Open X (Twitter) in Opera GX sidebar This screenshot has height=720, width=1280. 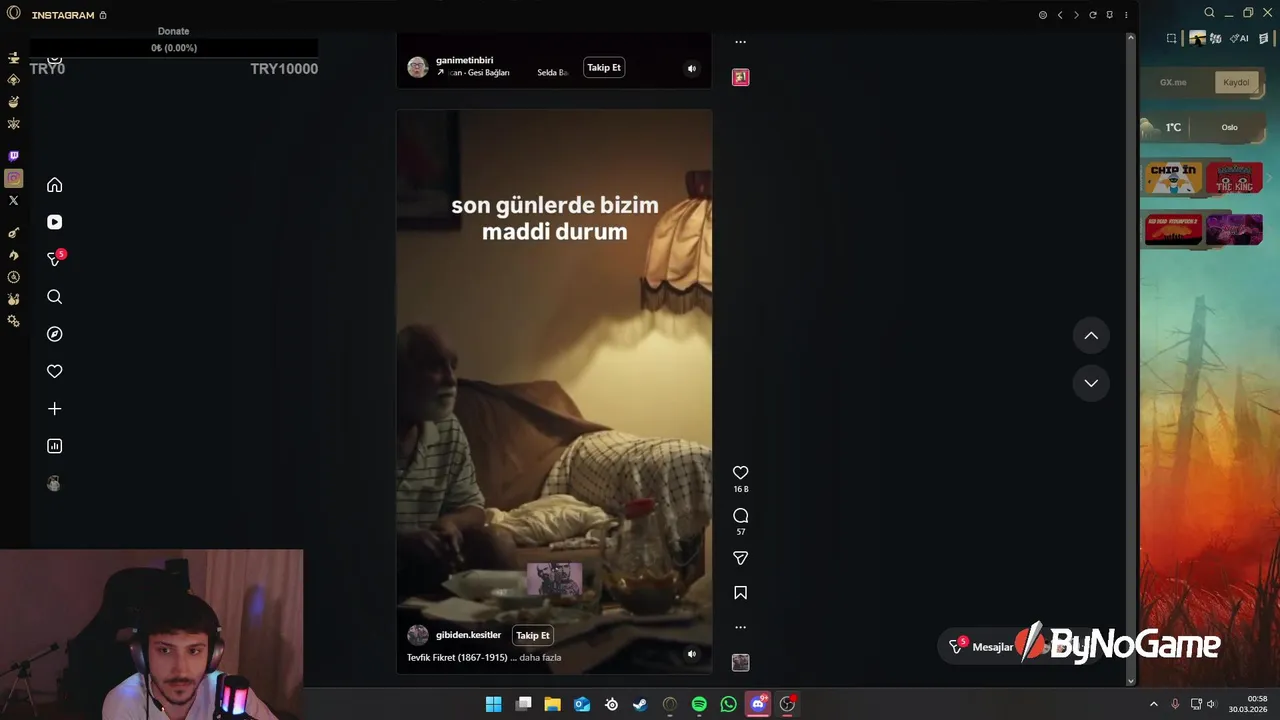coord(13,200)
